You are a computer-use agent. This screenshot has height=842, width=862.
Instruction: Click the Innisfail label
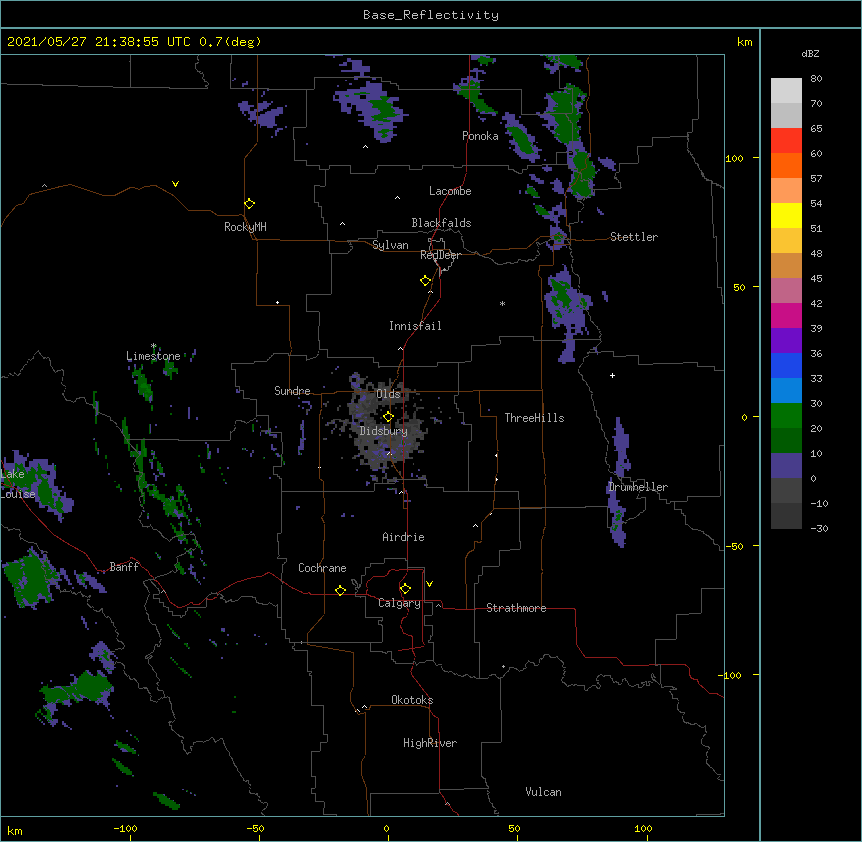tap(415, 326)
